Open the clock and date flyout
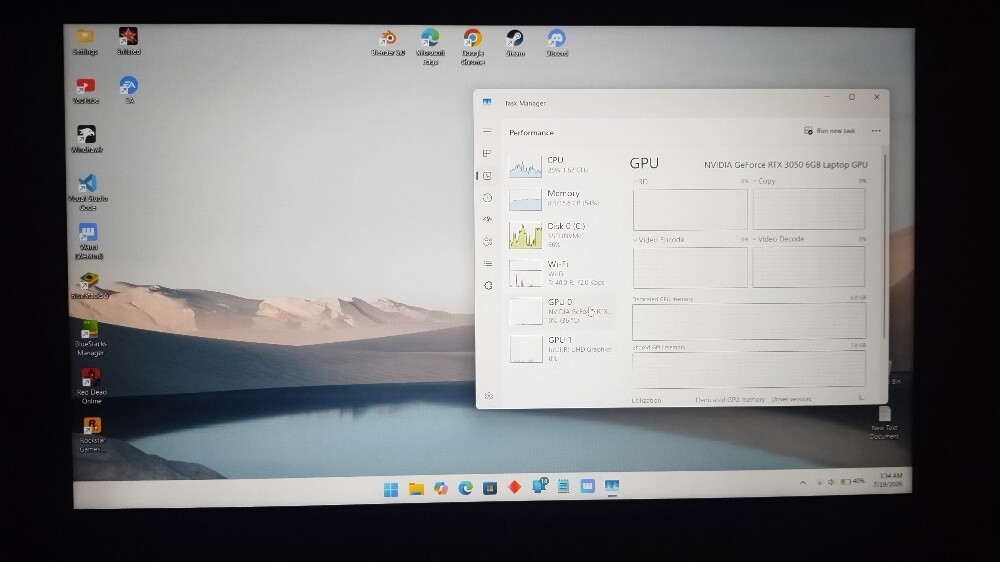The height and width of the screenshot is (562, 1000). tap(888, 480)
